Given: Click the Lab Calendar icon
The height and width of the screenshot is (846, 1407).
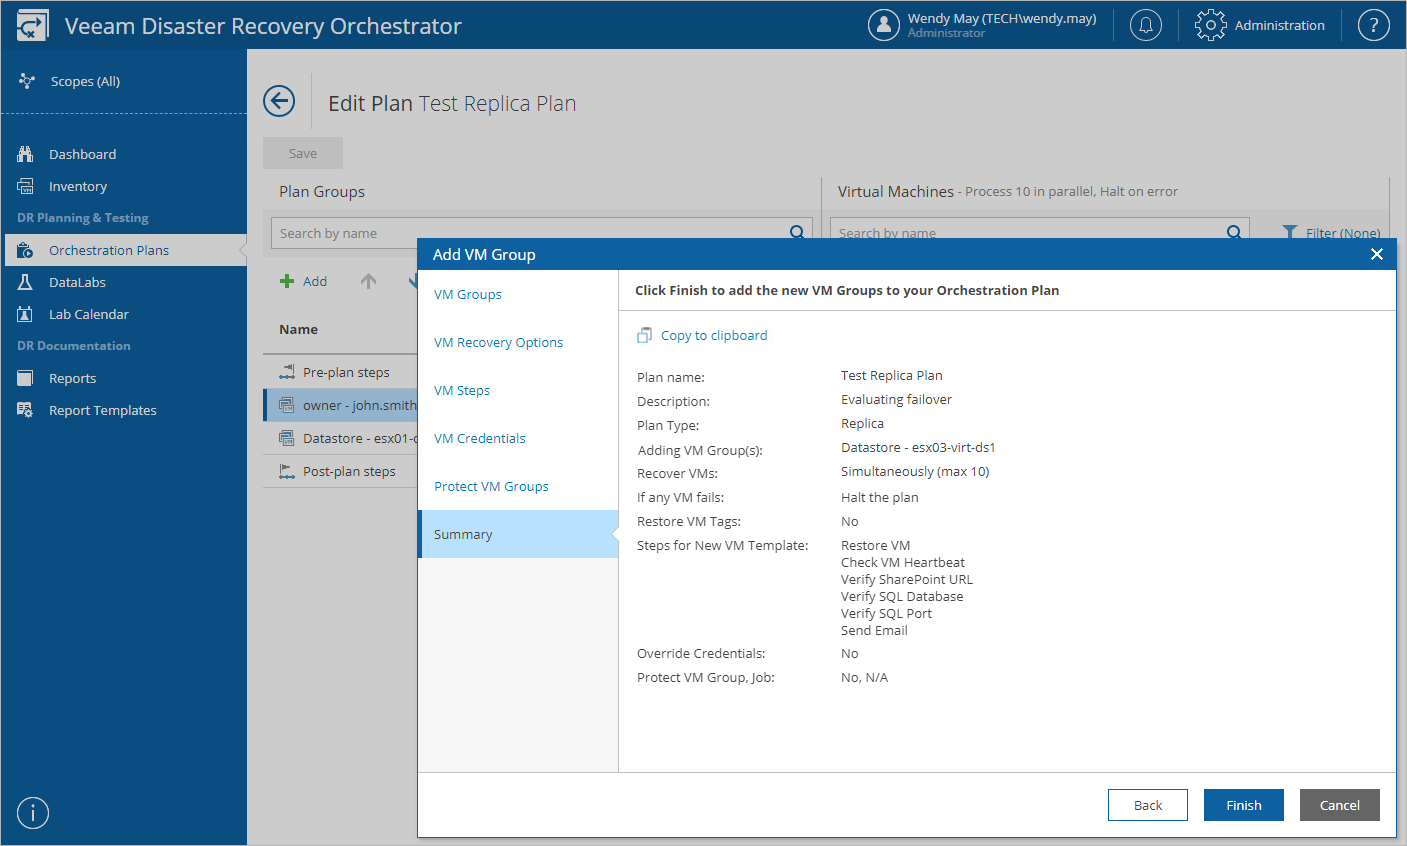Looking at the screenshot, I should coord(26,314).
